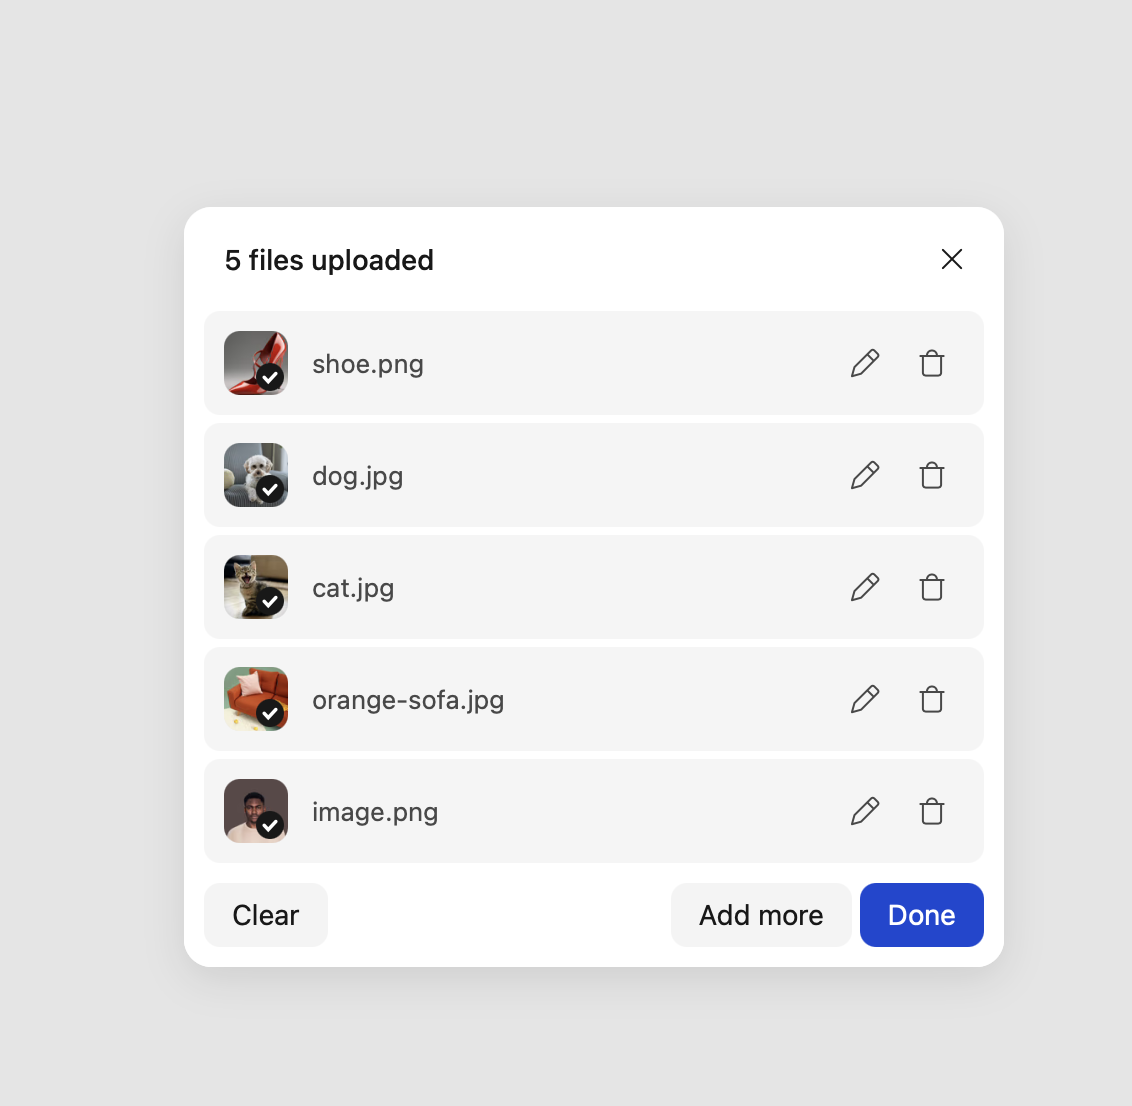Click the edit pencil icon for shoe.png
This screenshot has width=1132, height=1106.
tap(865, 363)
